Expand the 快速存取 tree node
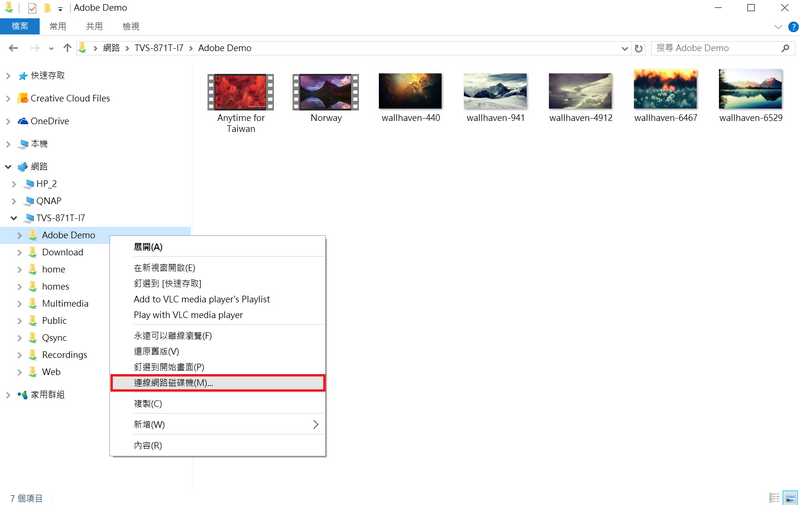Viewport: 800px width, 505px height. pos(8,76)
